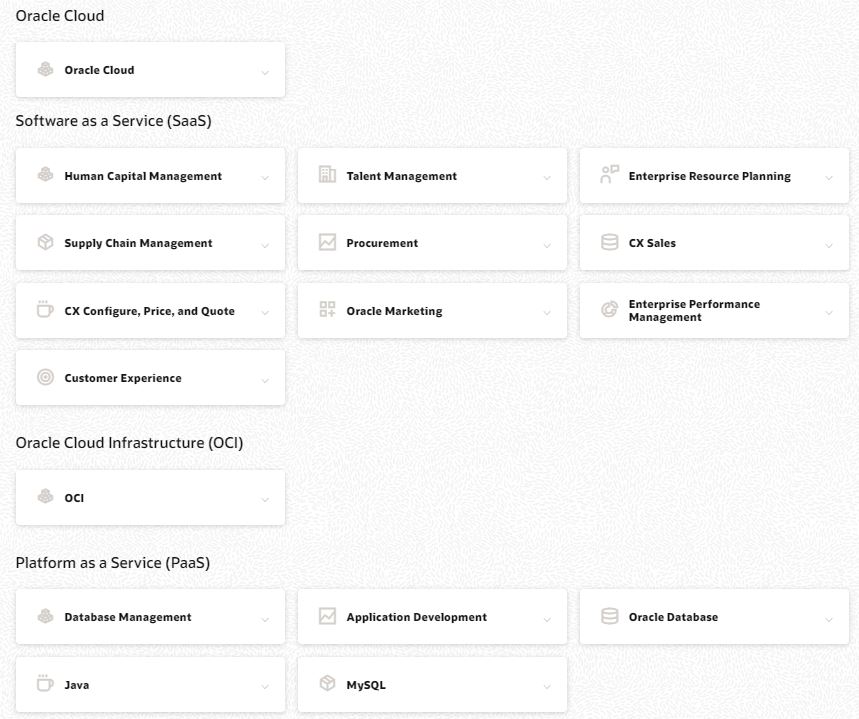Viewport: 859px width, 719px height.
Task: Click the pie chart icon for Enterprise Performance Management
Action: point(609,310)
